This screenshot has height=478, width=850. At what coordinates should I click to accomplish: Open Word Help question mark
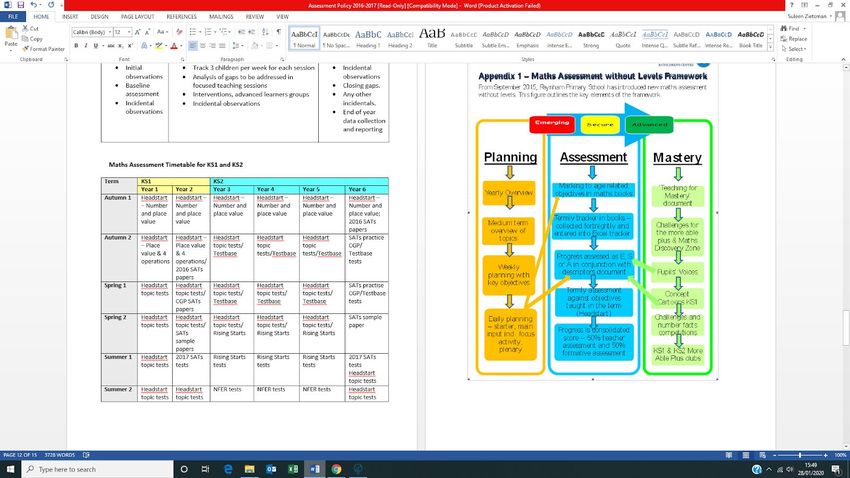[791, 5]
